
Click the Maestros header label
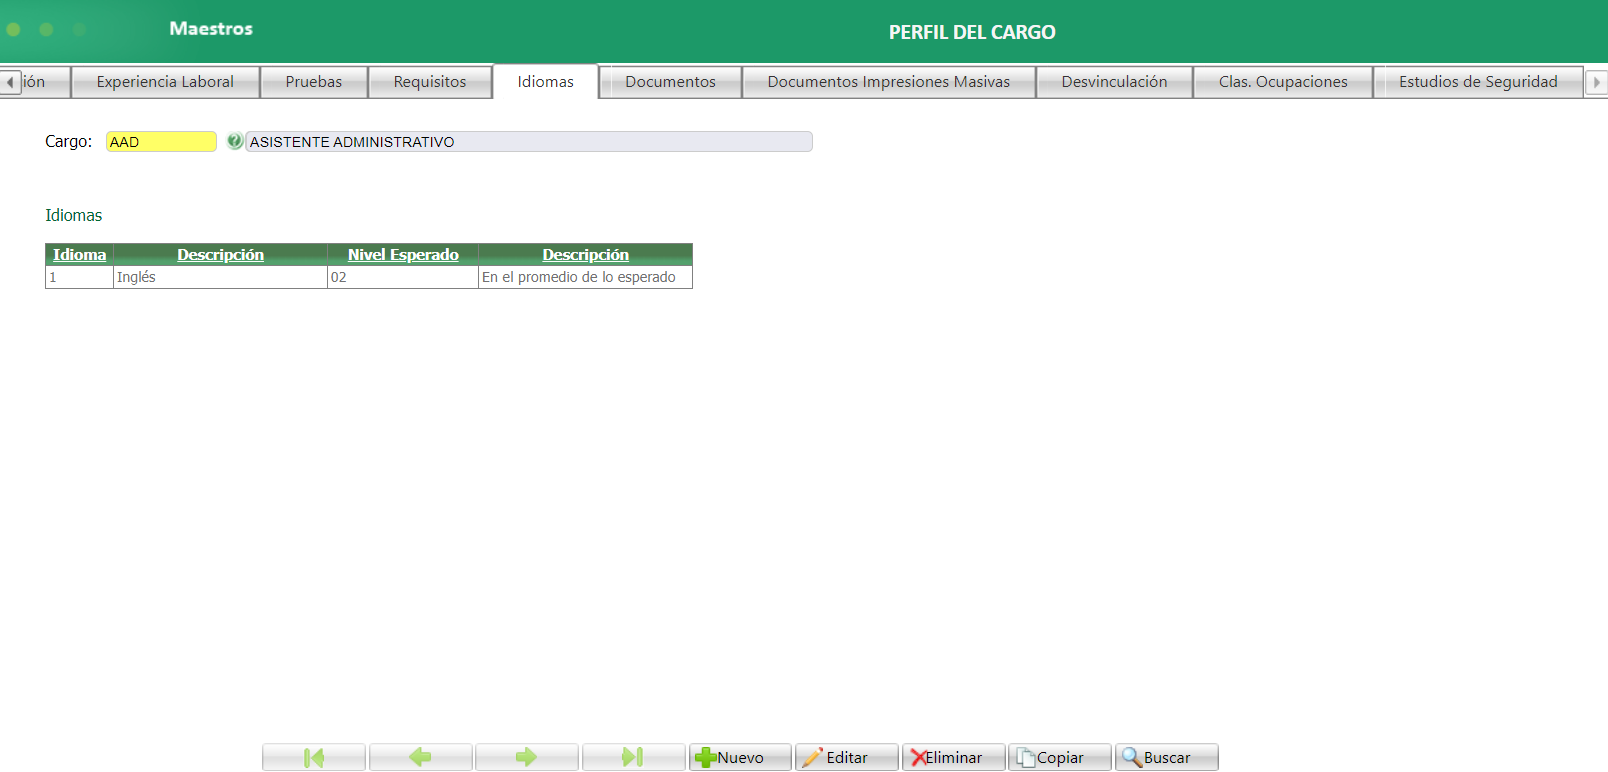click(211, 29)
